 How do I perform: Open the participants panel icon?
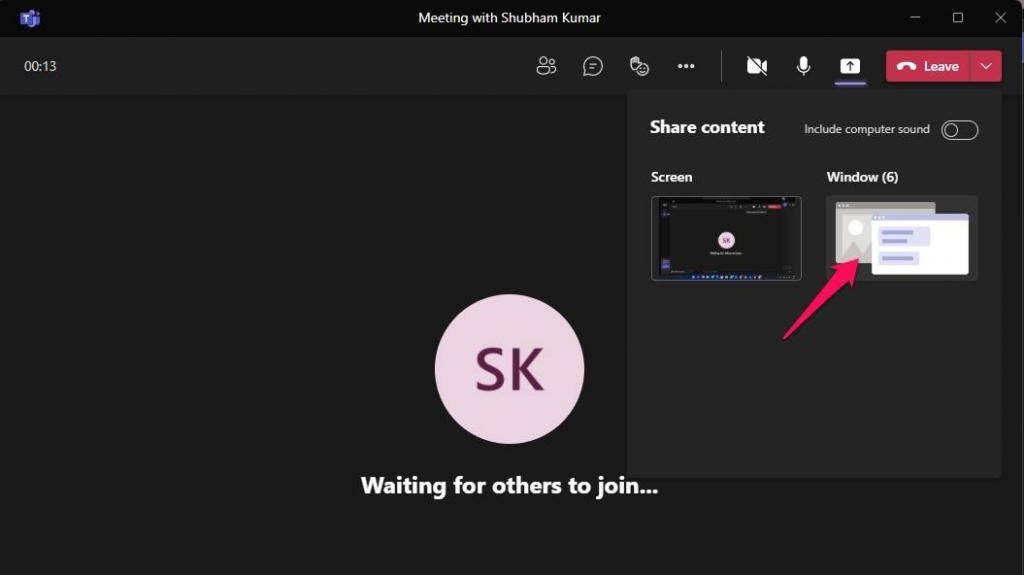546,66
